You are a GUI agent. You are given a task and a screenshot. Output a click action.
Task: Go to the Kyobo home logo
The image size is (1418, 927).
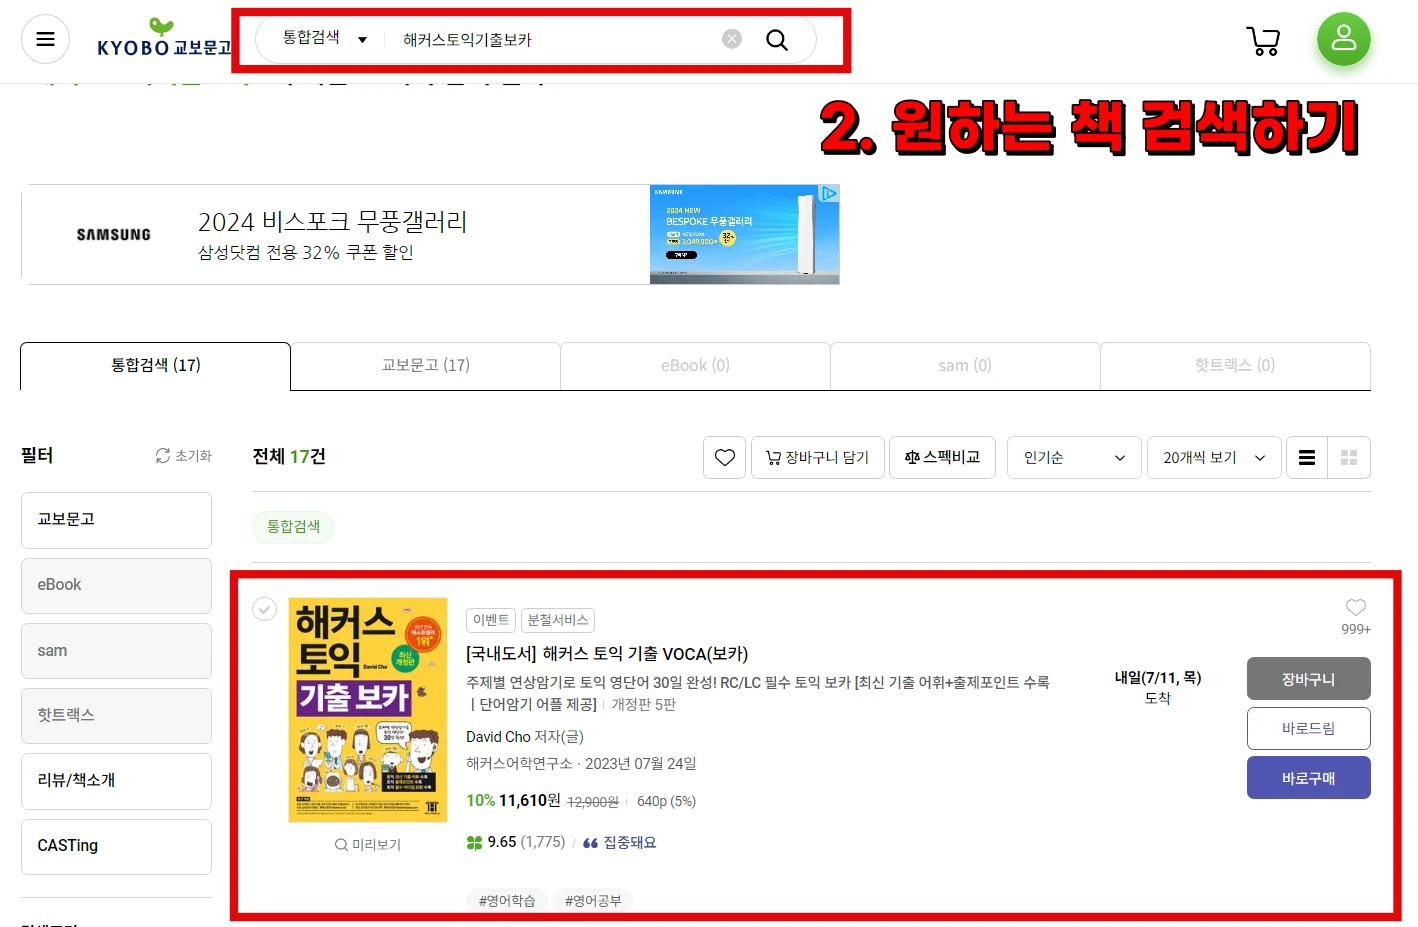coord(163,39)
